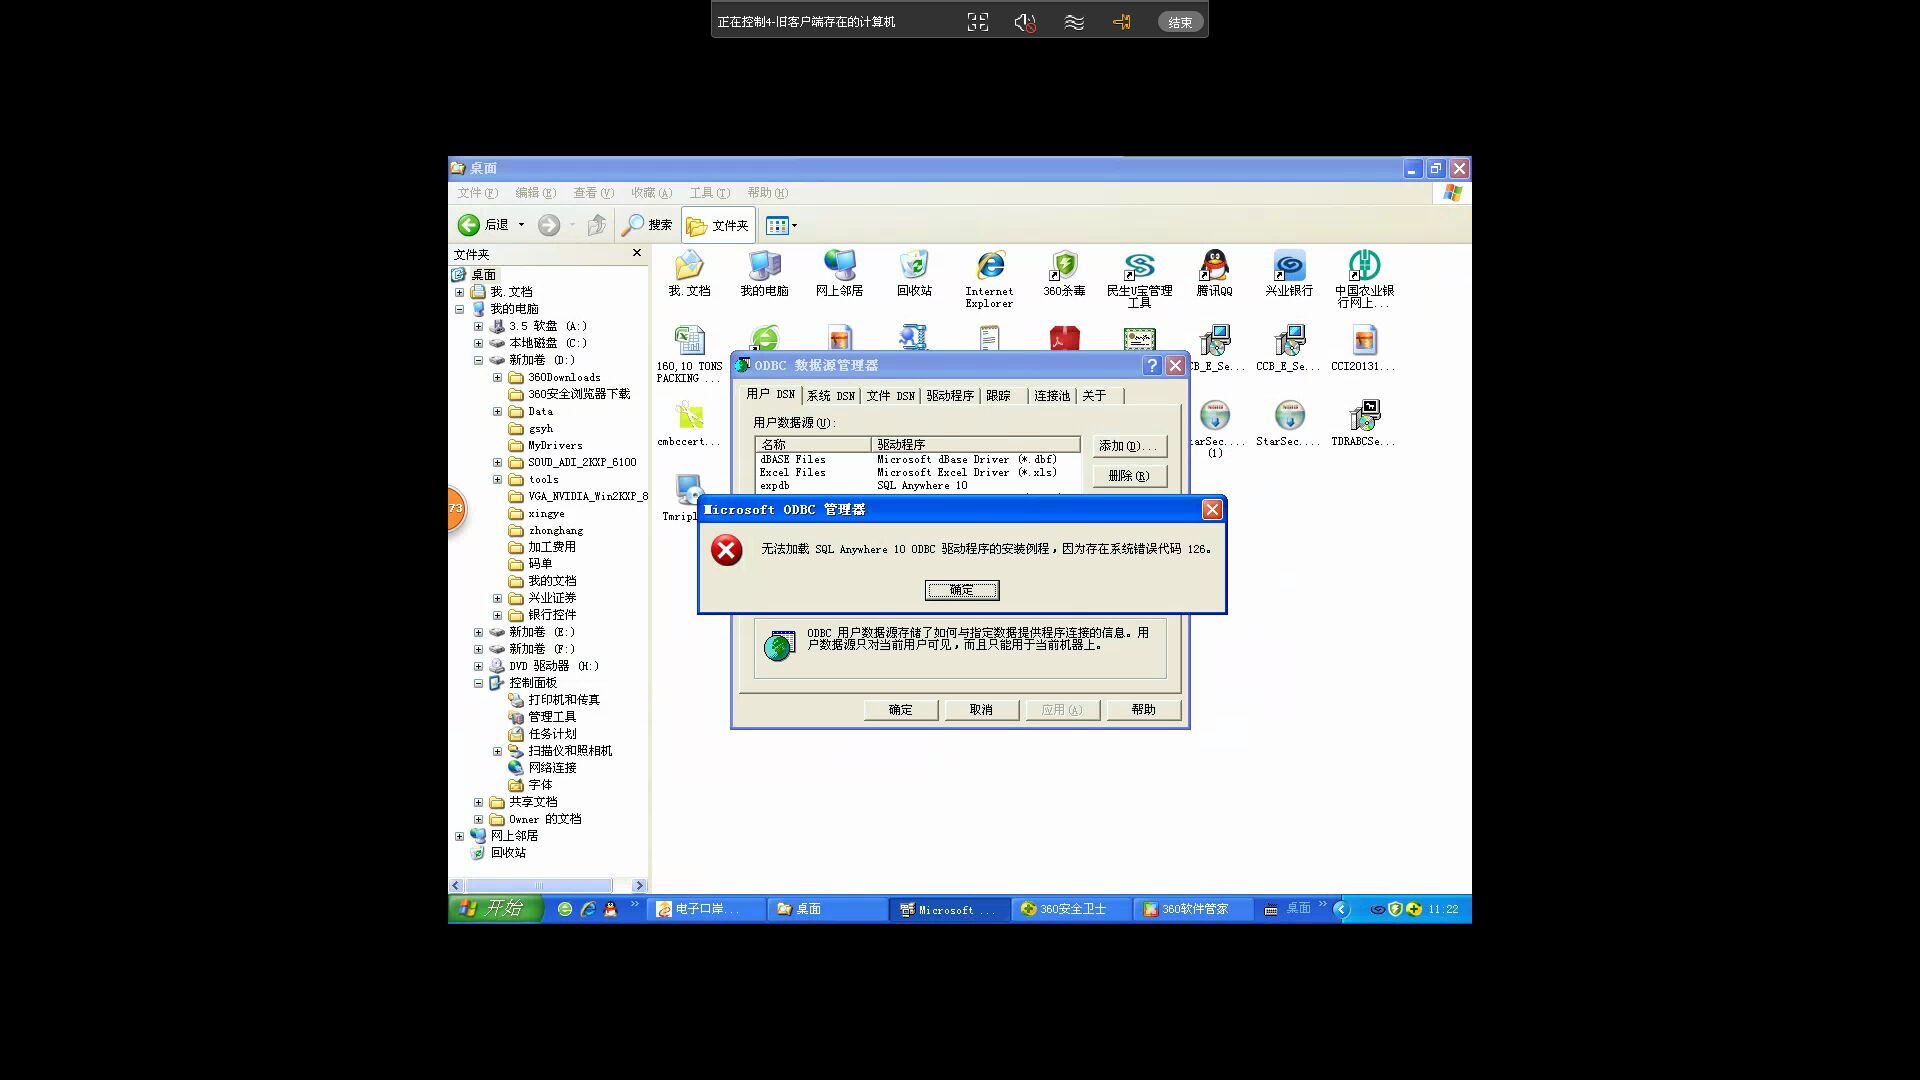Switch to 电子口岸 taskbar item

708,909
